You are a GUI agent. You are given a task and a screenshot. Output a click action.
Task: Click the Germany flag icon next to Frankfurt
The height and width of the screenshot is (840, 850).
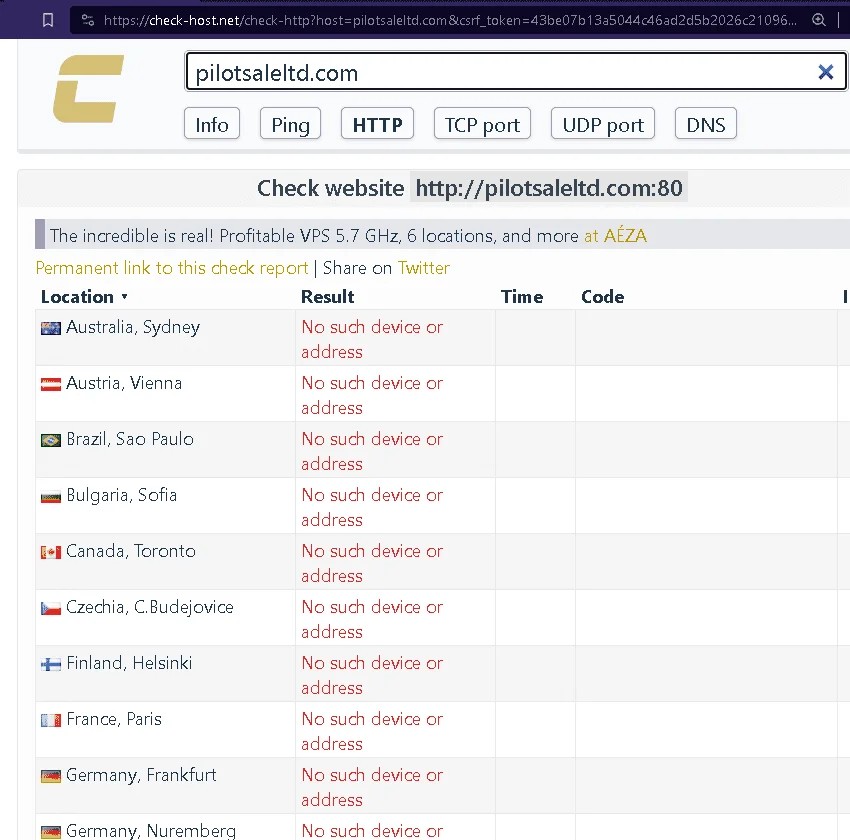[51, 776]
